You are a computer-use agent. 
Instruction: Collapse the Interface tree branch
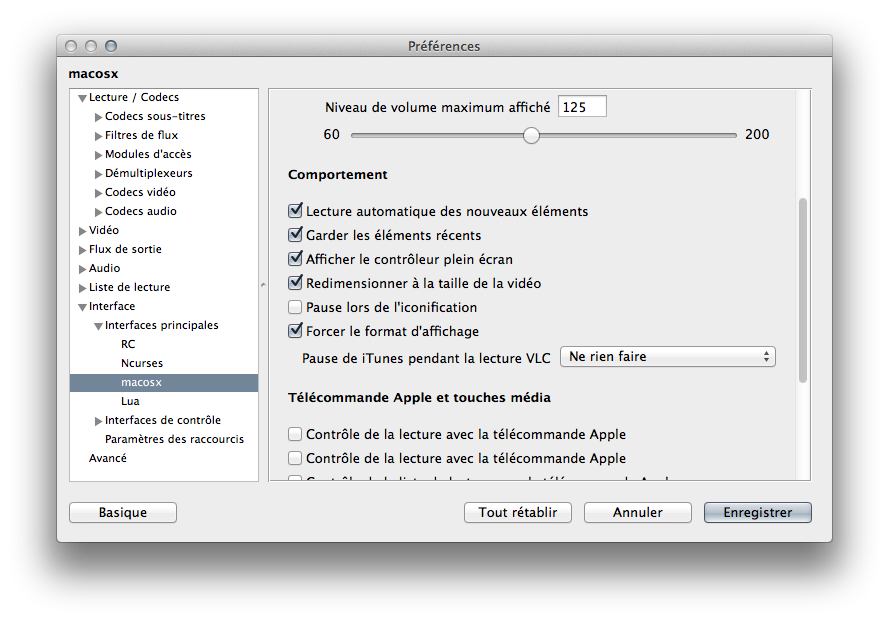point(82,307)
